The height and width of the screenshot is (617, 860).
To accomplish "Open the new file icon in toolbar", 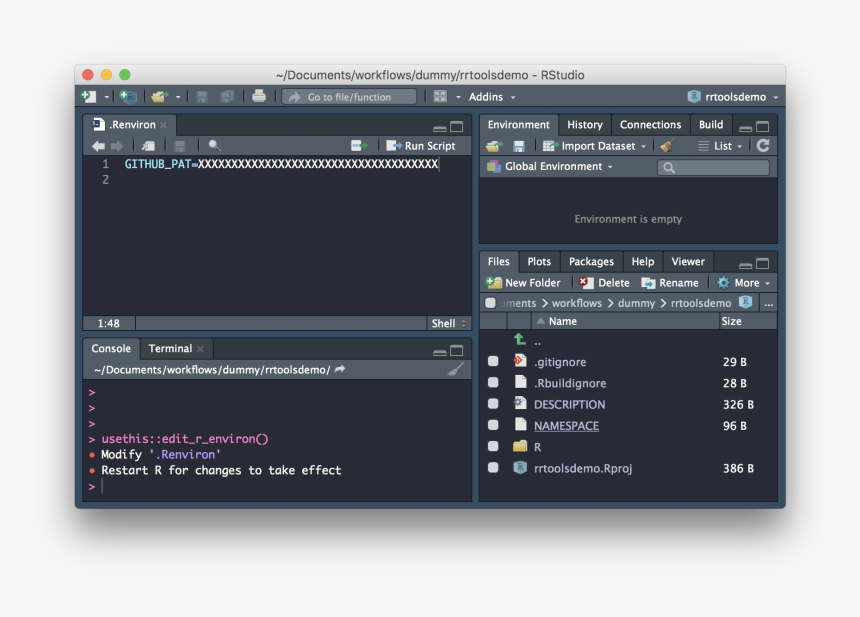I will (x=90, y=97).
